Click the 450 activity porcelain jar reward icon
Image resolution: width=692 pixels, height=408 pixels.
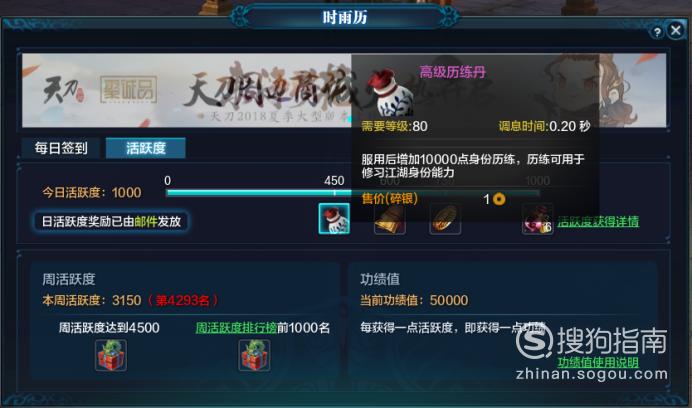(x=334, y=219)
